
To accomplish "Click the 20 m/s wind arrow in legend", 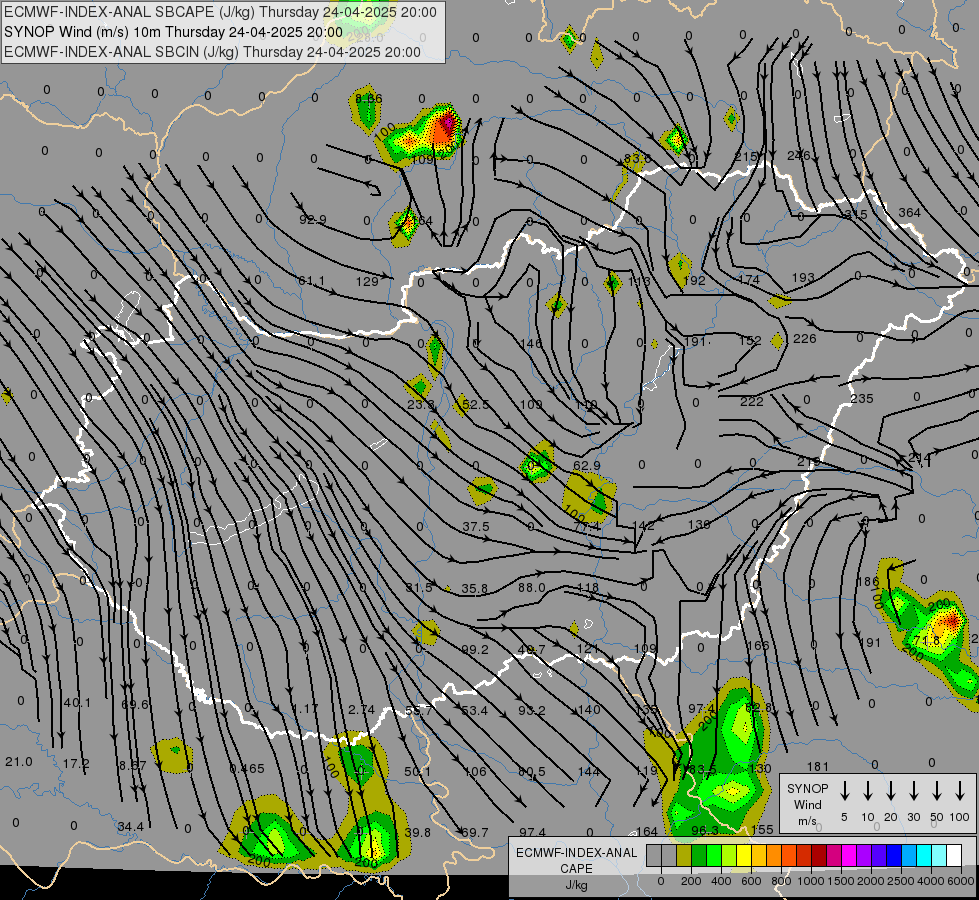I will (x=890, y=791).
